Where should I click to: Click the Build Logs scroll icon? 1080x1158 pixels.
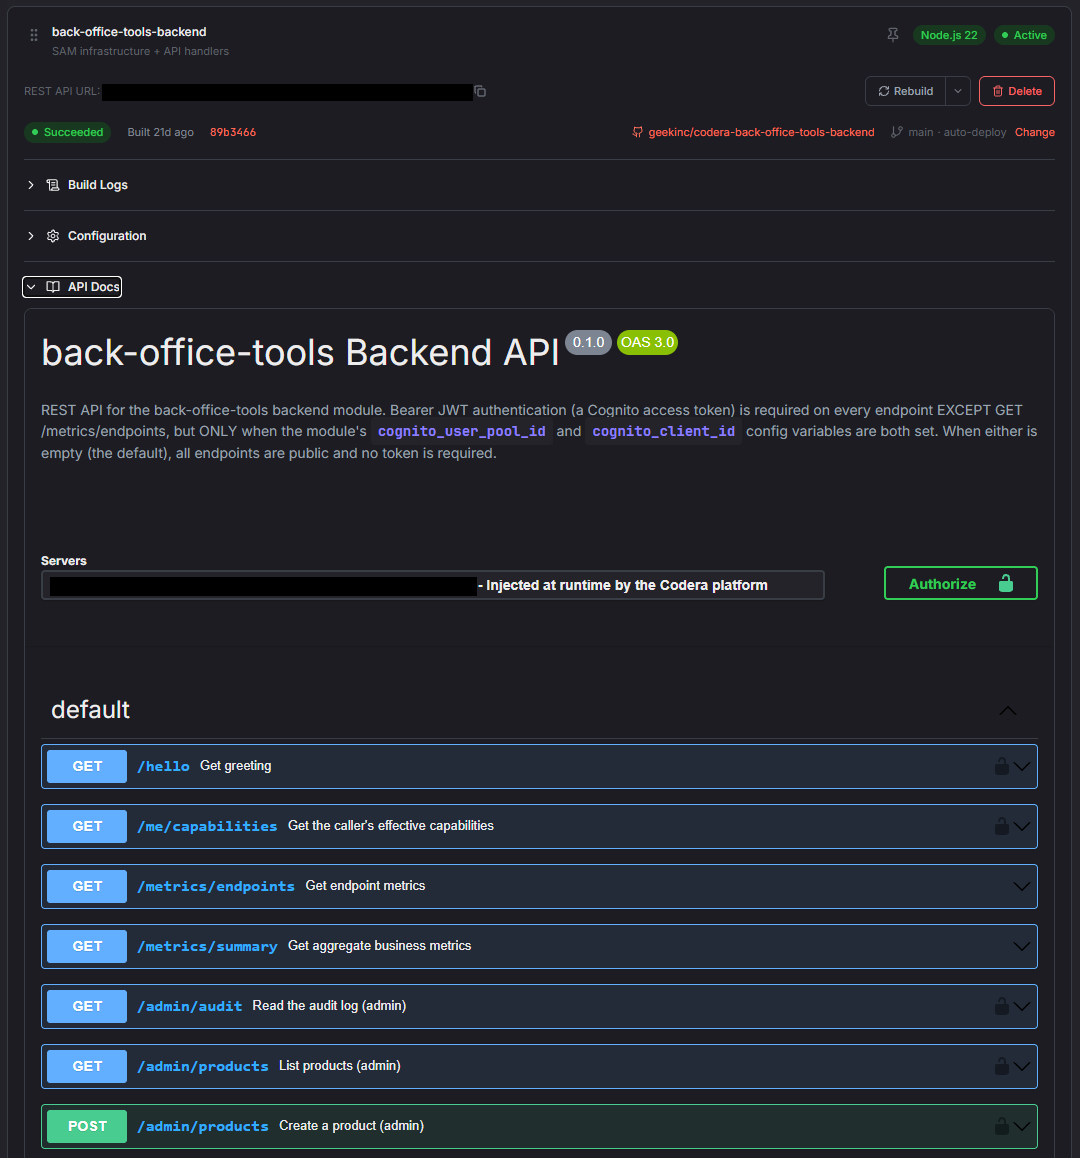click(53, 185)
